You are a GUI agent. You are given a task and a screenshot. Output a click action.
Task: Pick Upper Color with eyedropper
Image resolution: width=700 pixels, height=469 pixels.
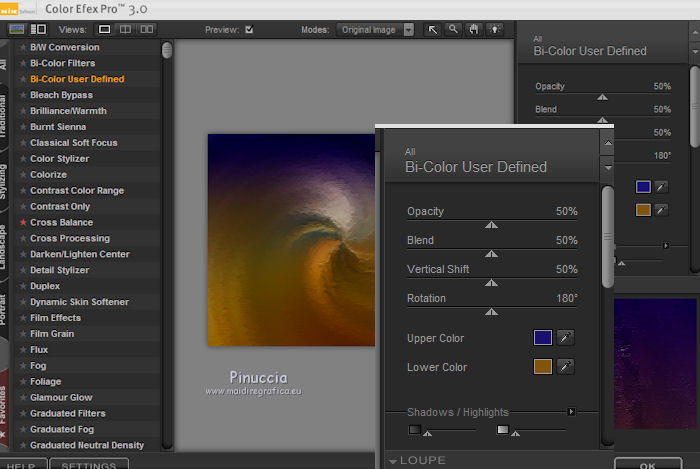566,338
